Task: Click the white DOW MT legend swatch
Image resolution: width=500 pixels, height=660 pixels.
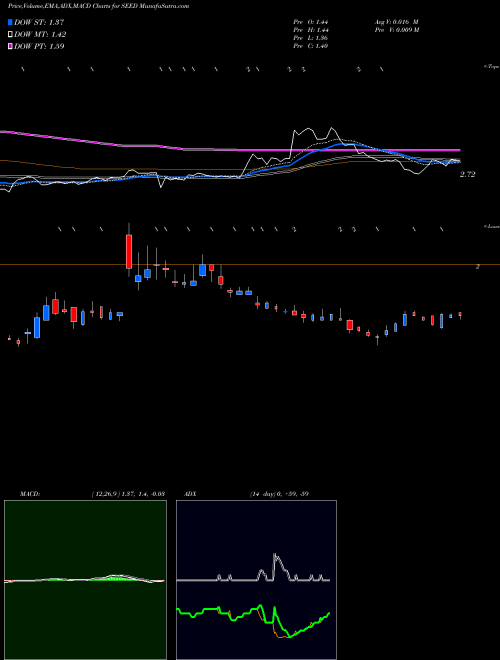Action: pyautogui.click(x=11, y=35)
